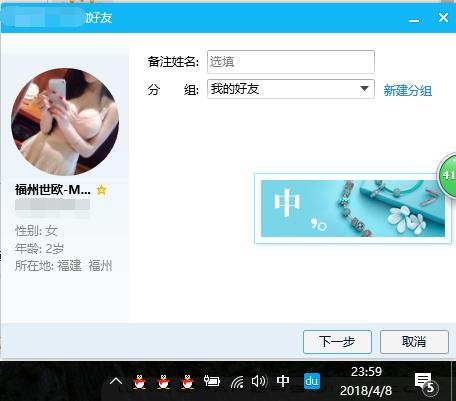Click the battery power tray icon
The height and width of the screenshot is (401, 456).
point(212,381)
